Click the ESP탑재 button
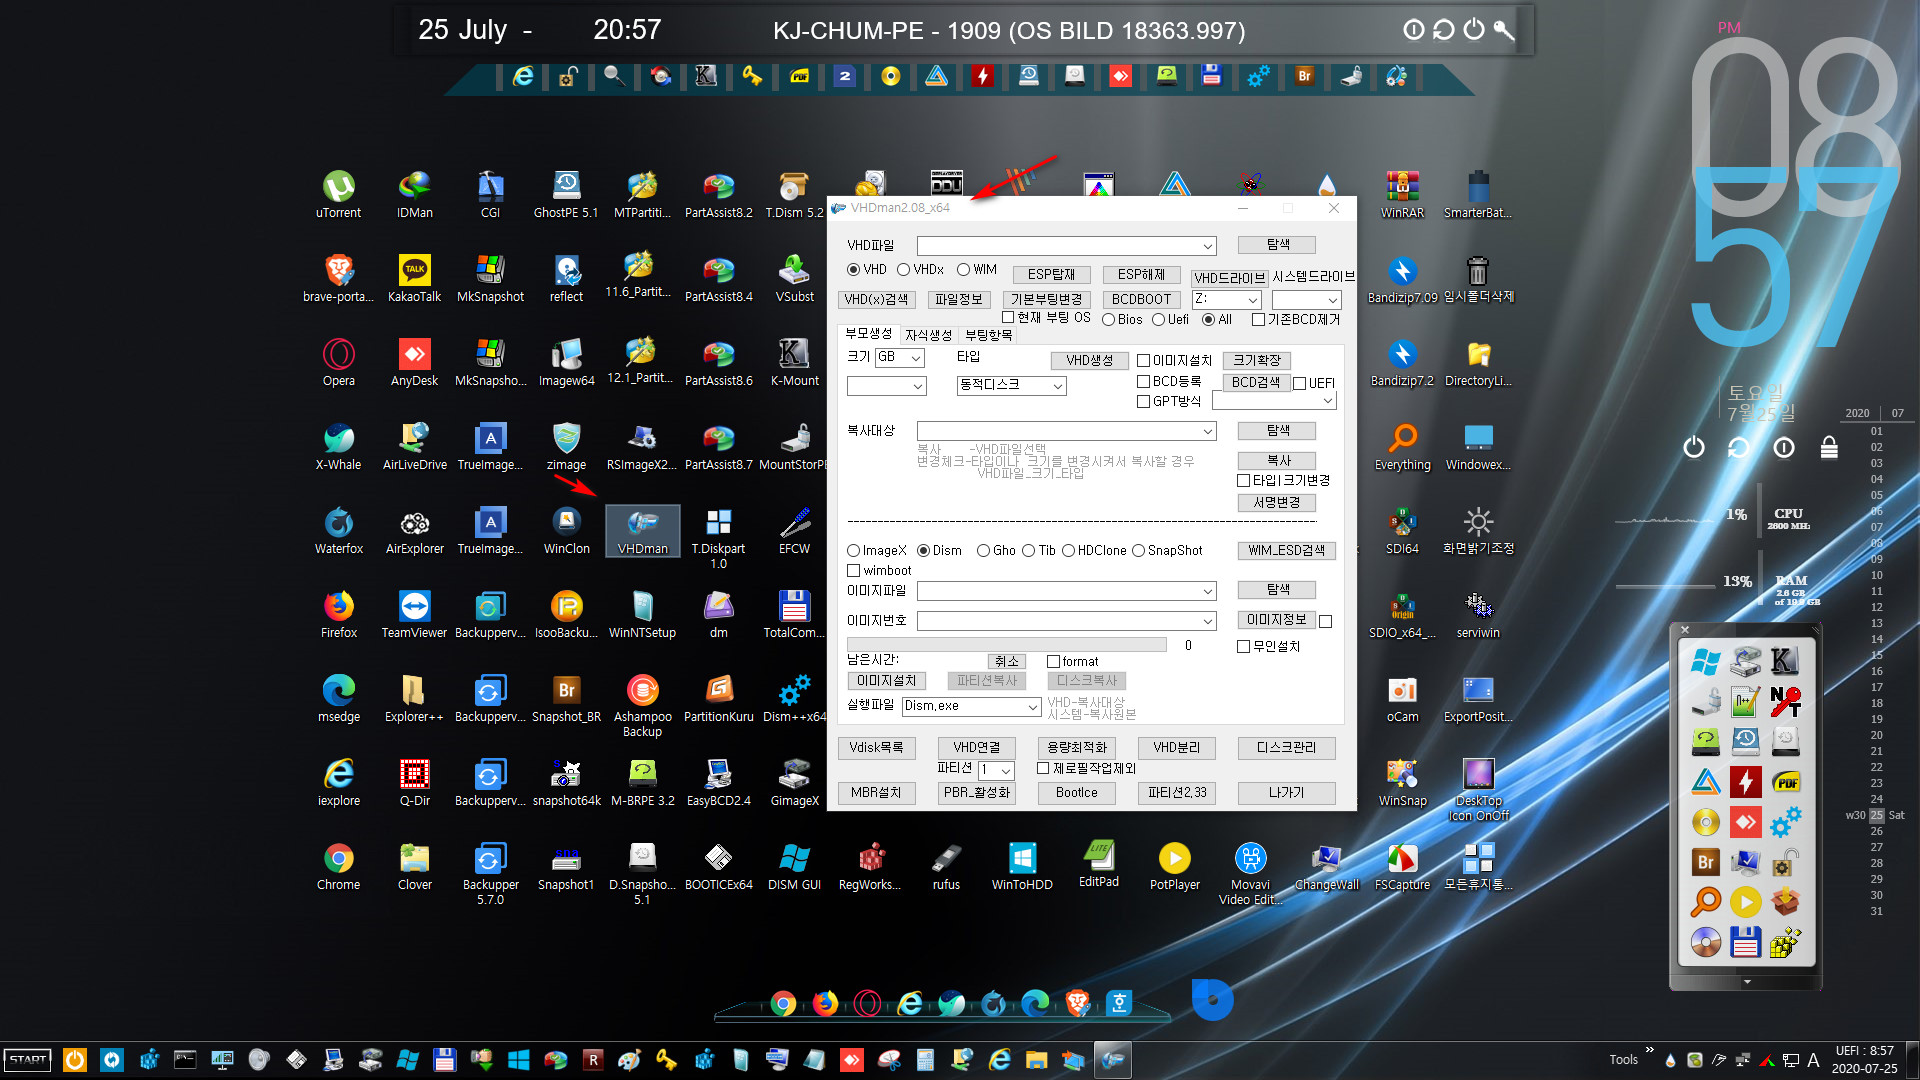 pyautogui.click(x=1051, y=274)
